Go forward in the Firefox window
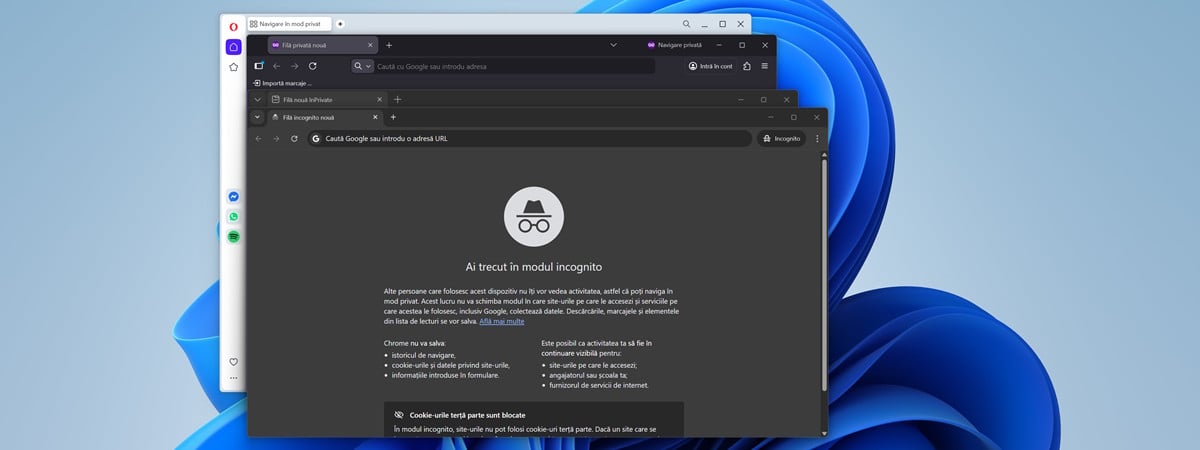1200x450 pixels. 295,66
